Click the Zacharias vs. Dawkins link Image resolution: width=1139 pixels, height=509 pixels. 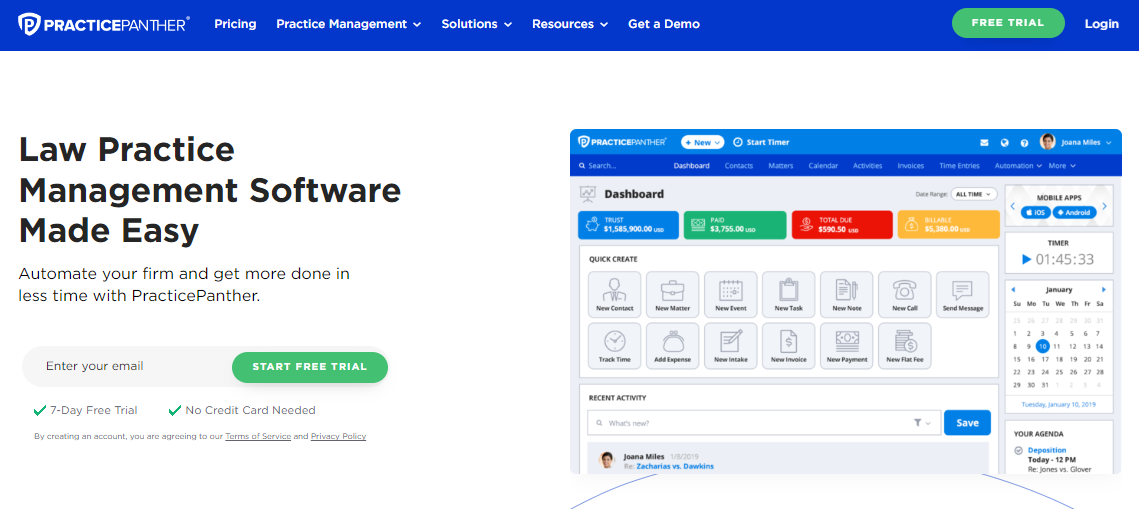click(675, 466)
